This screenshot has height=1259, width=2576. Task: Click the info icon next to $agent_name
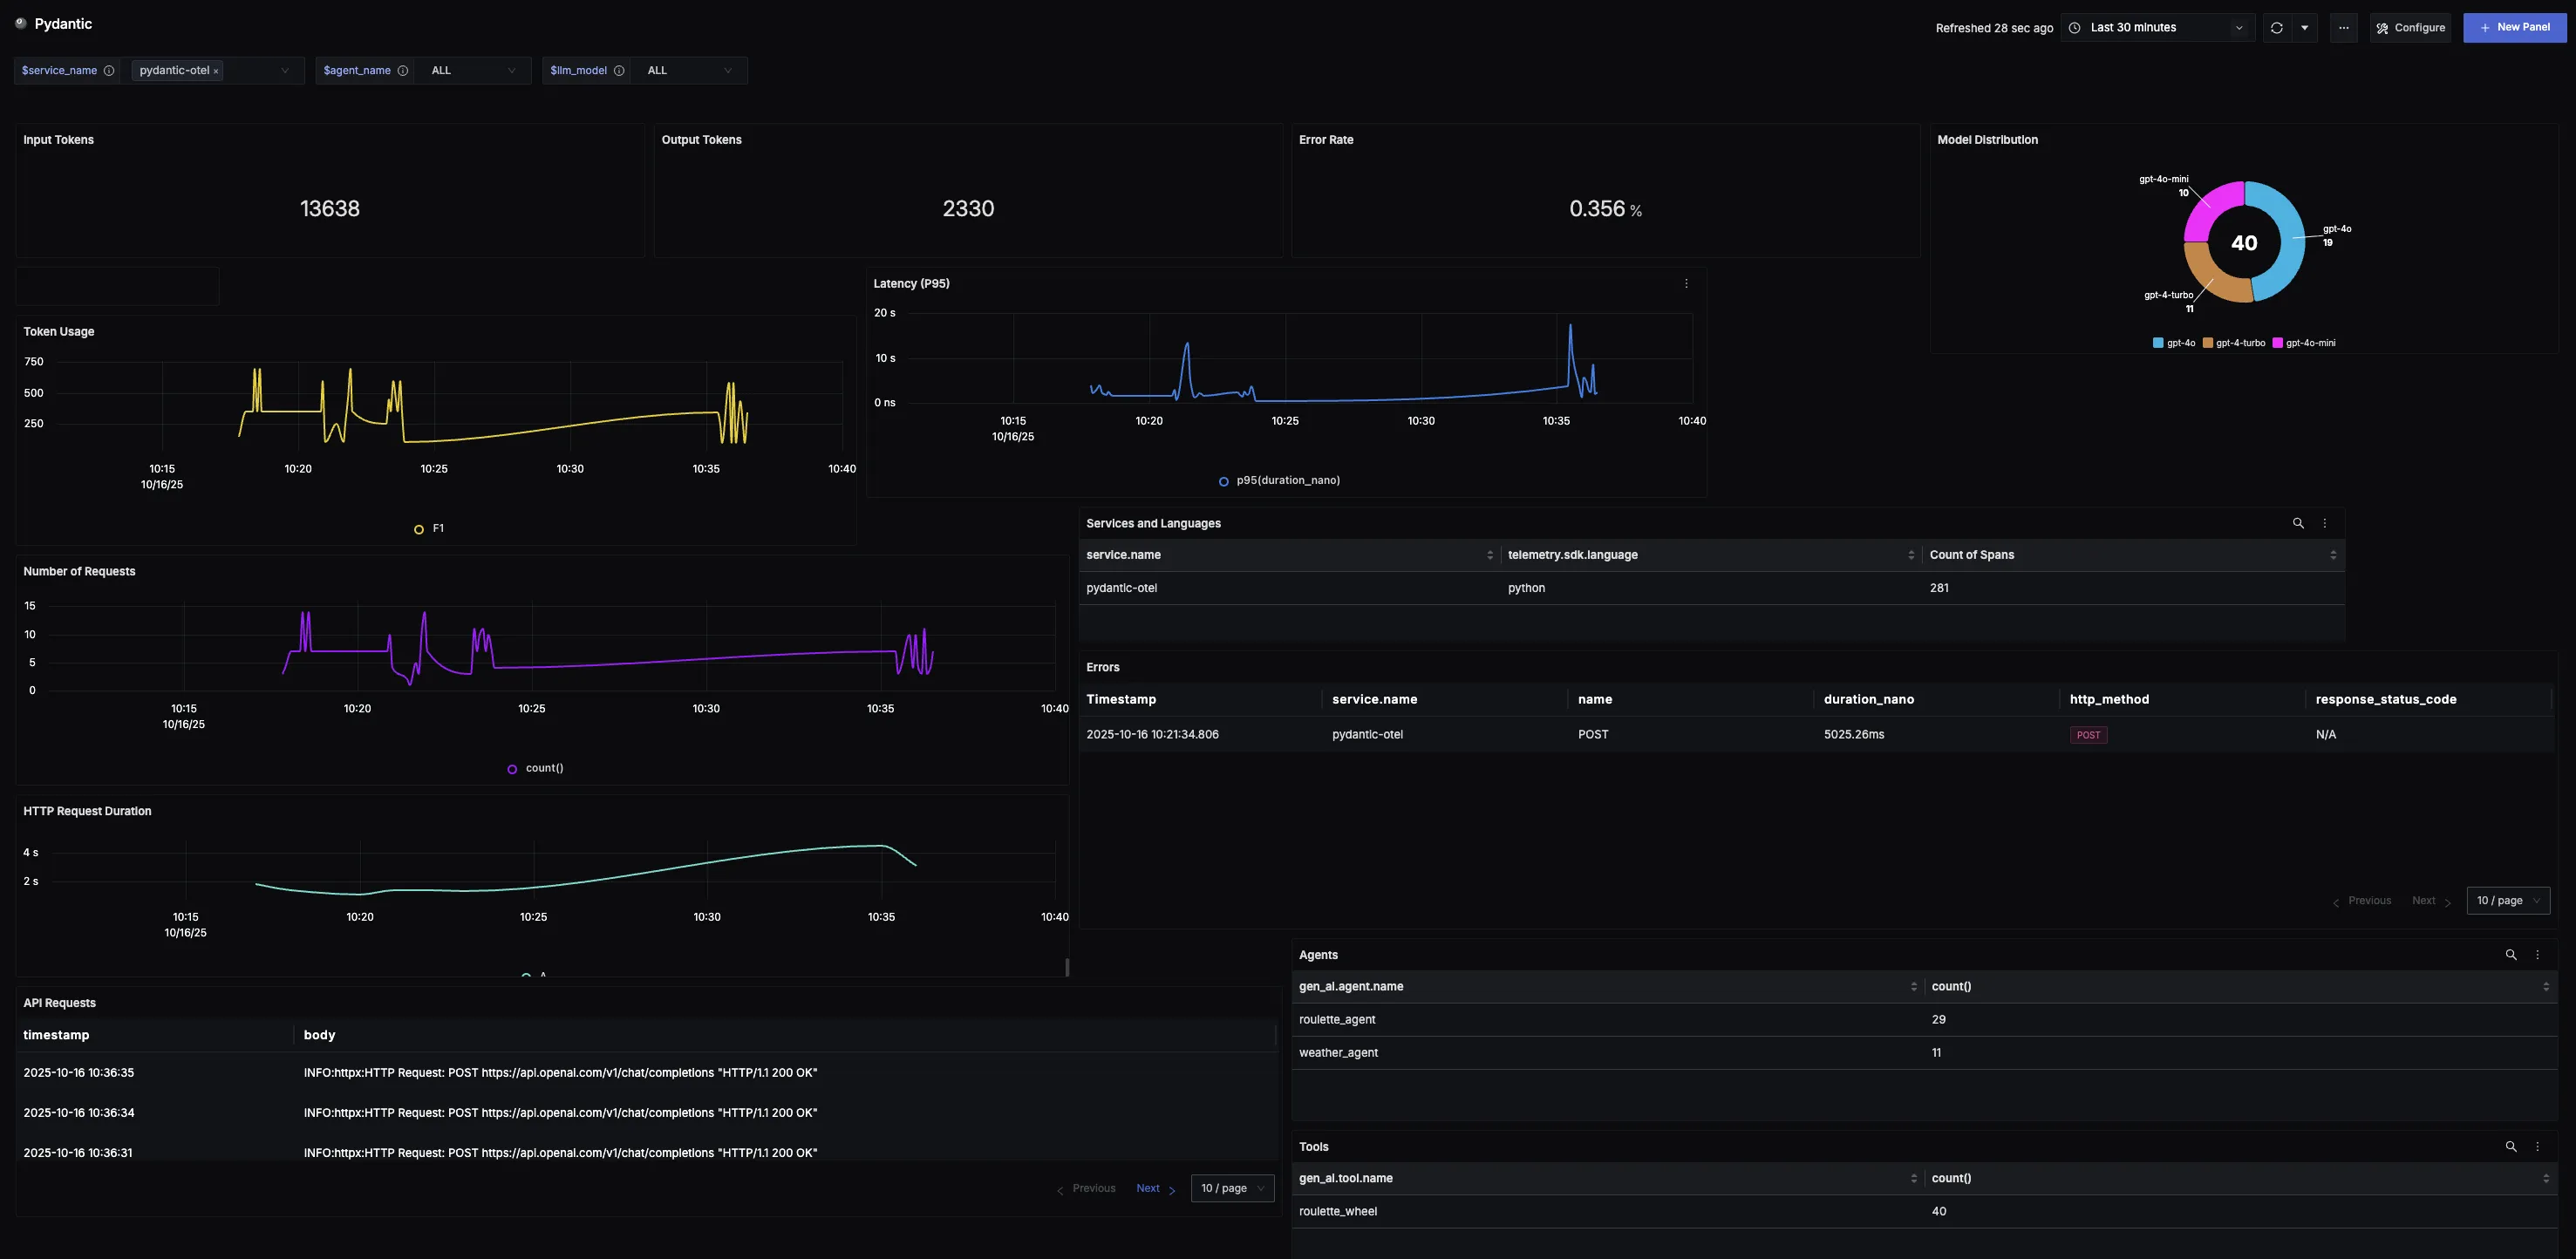point(404,70)
